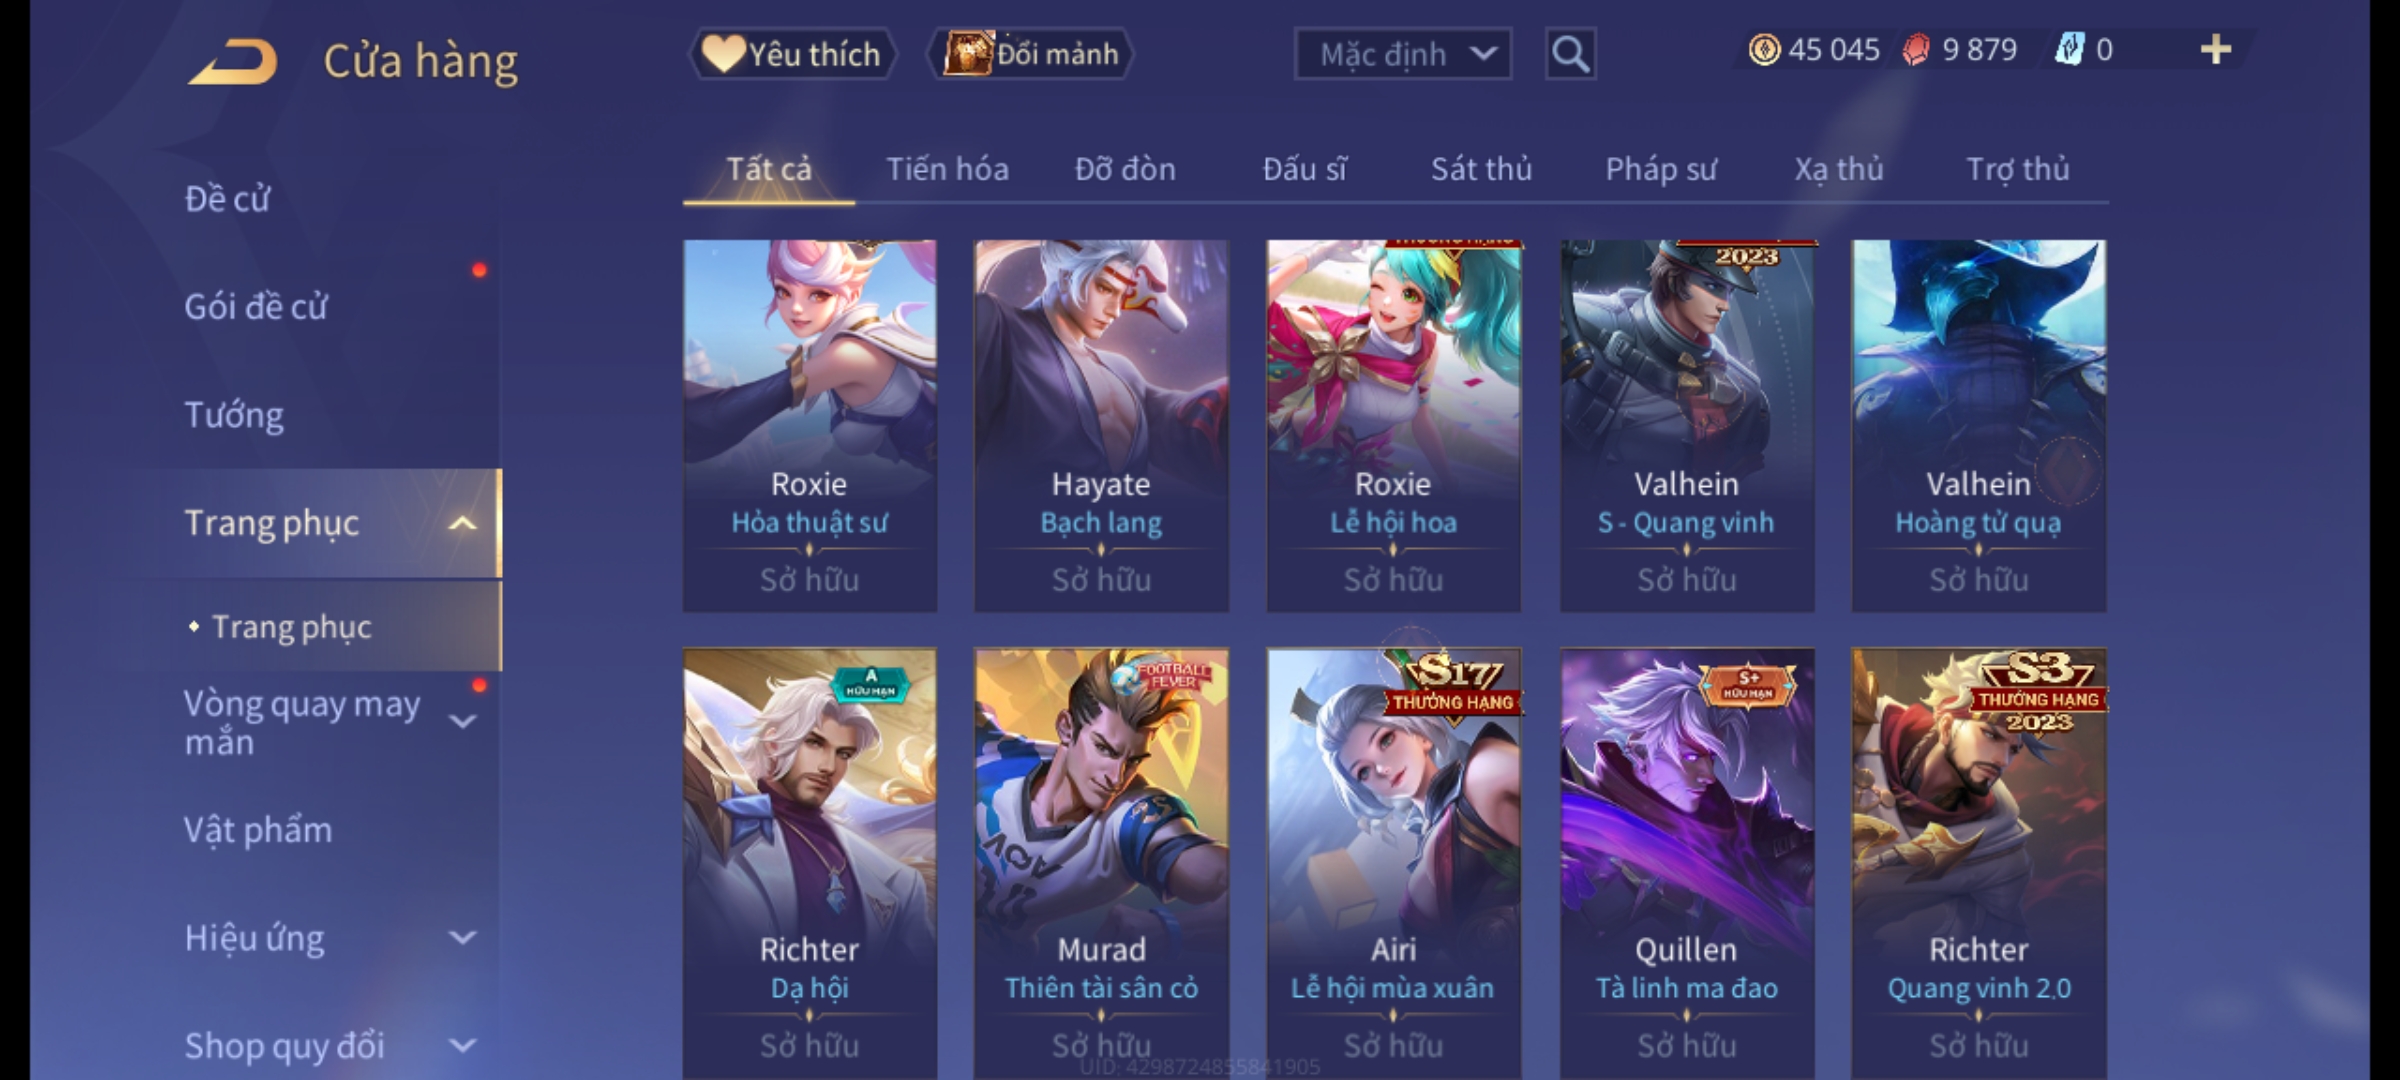Viewport: 2400px width, 1080px height.
Task: Click the gold coin currency icon
Action: 1764,49
